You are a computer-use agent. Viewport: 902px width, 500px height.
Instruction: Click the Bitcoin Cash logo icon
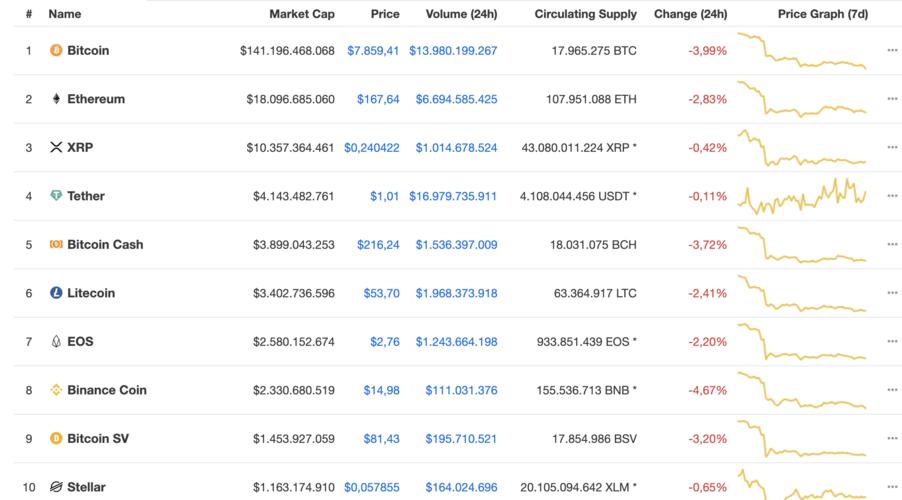pos(56,244)
